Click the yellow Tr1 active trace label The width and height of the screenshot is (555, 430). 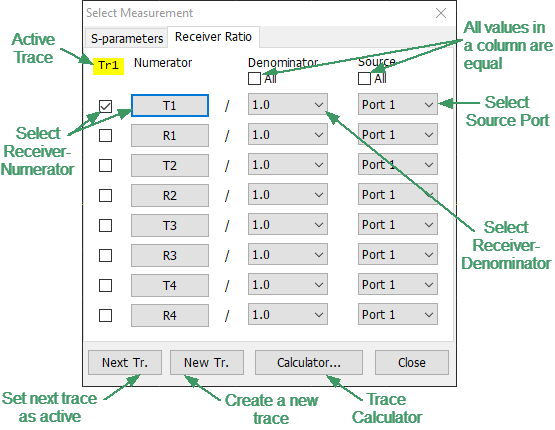click(108, 66)
